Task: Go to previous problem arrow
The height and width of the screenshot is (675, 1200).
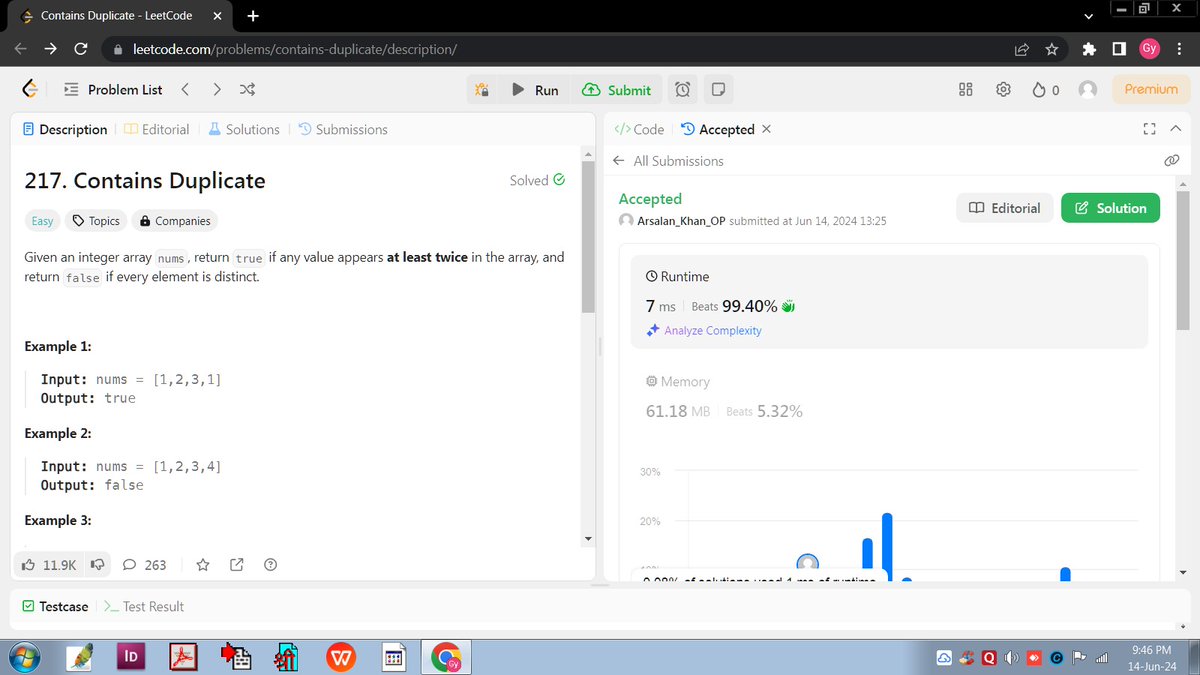Action: [x=185, y=90]
